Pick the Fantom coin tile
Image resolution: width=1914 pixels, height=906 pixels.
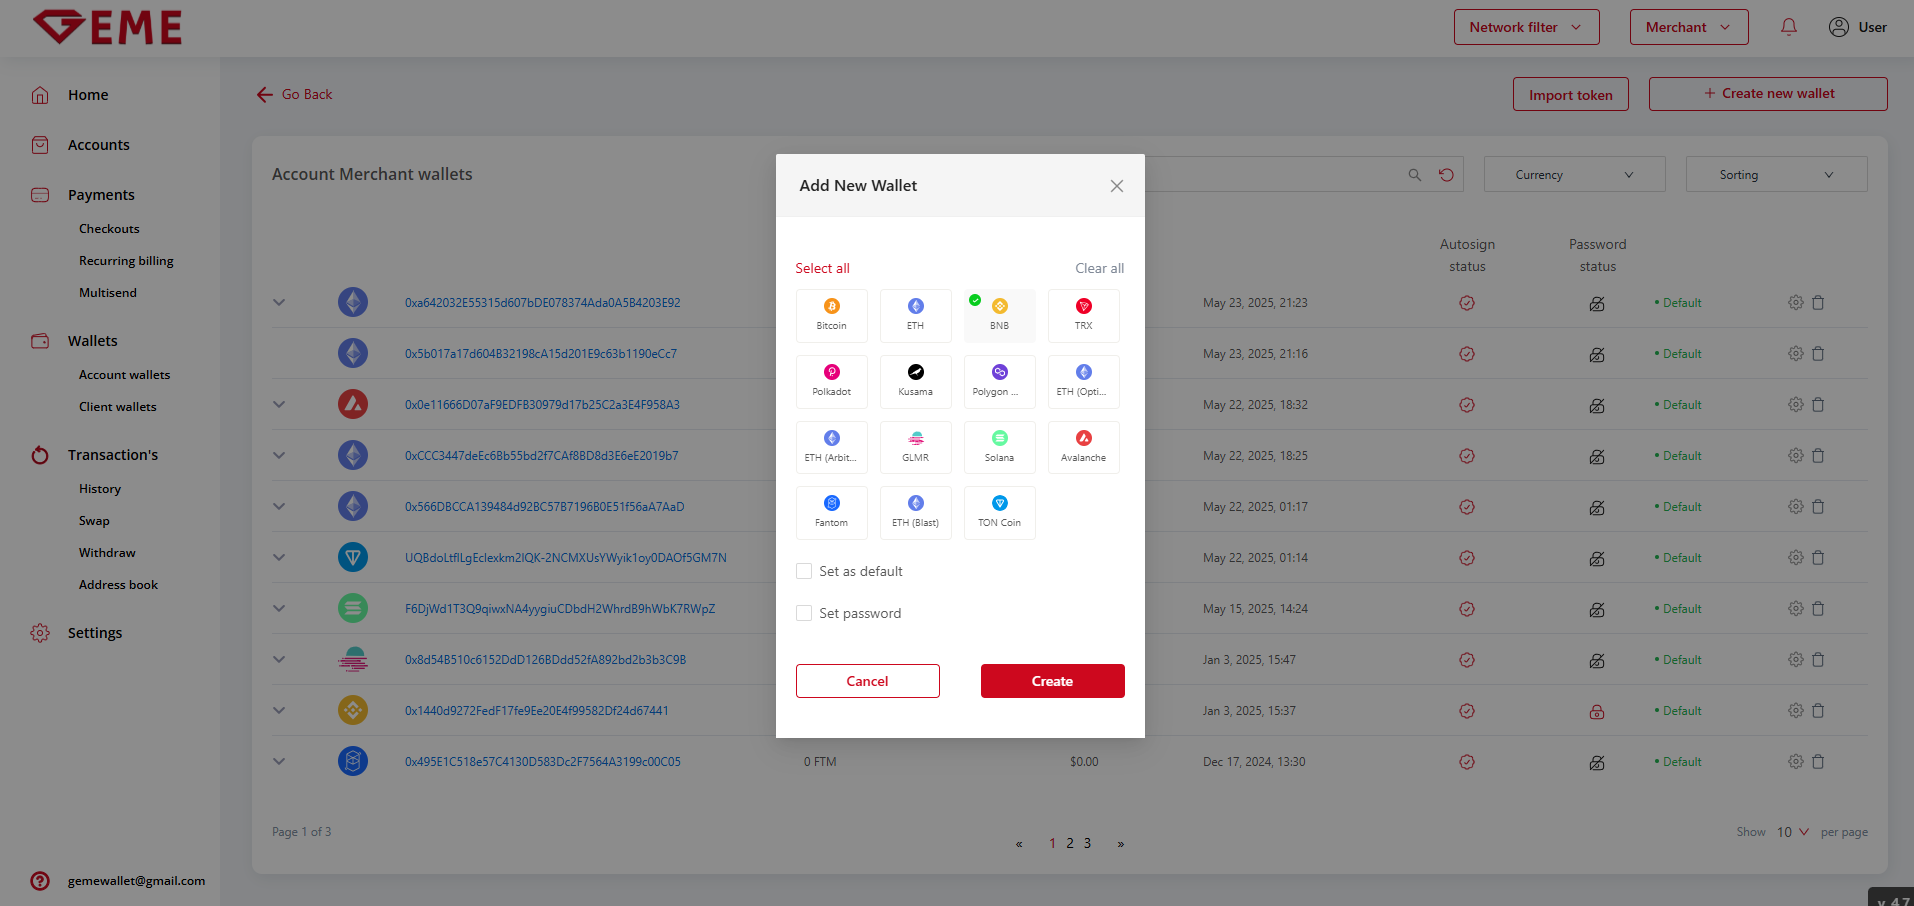(x=831, y=512)
